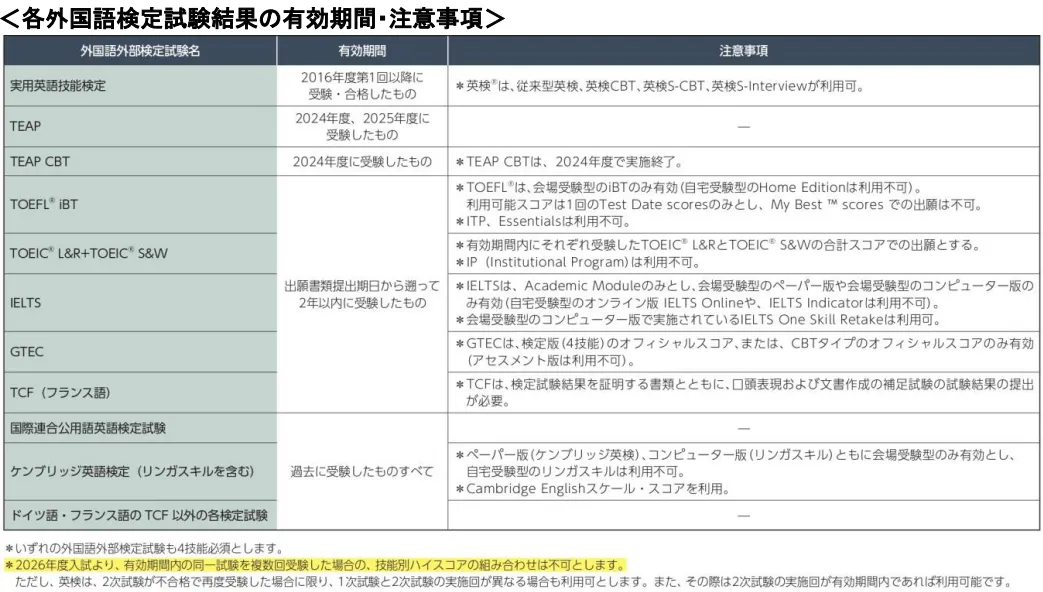
Task: Click the 有効期間 column header
Action: 362,50
